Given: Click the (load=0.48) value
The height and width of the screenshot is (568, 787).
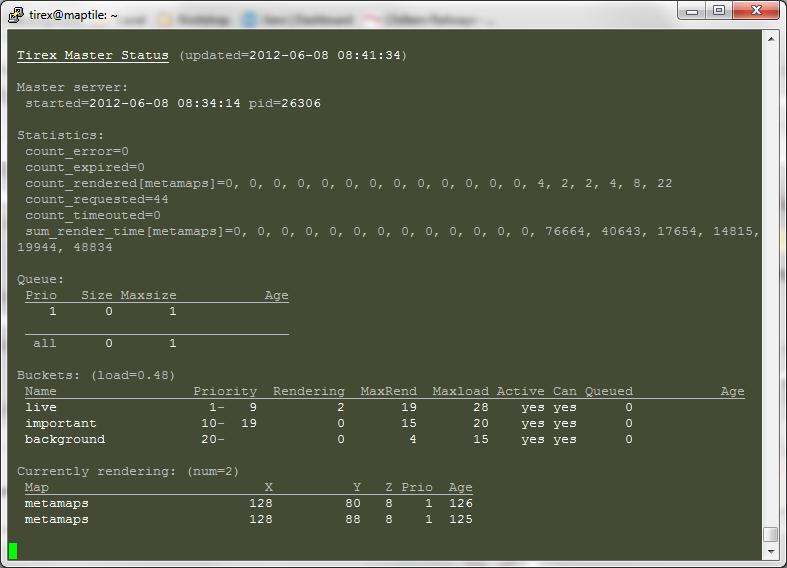Looking at the screenshot, I should pos(133,375).
